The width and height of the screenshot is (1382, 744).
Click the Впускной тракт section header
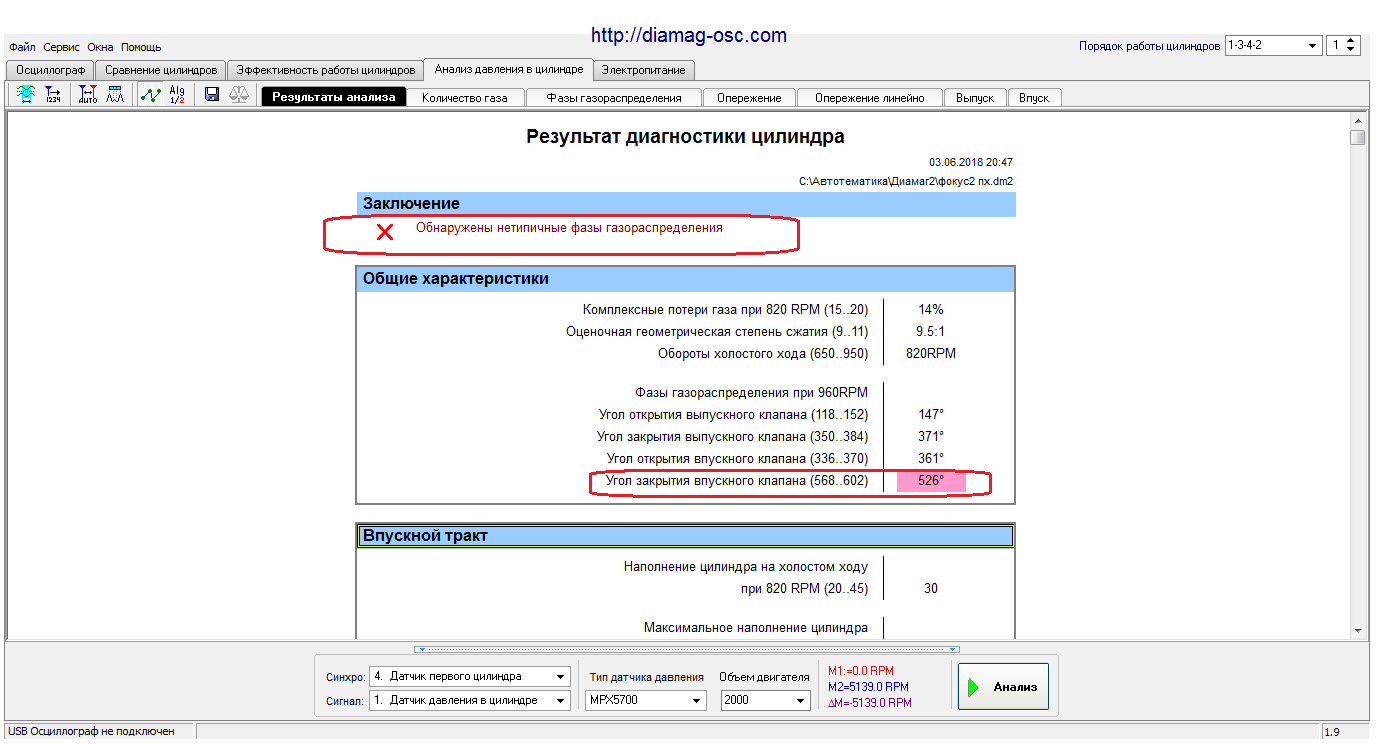[x=686, y=536]
